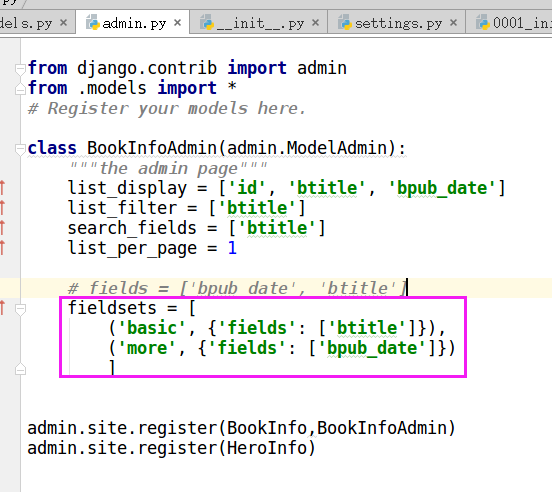Click the commented '# fields =' line
Viewport: 552px width, 492px height.
click(237, 288)
